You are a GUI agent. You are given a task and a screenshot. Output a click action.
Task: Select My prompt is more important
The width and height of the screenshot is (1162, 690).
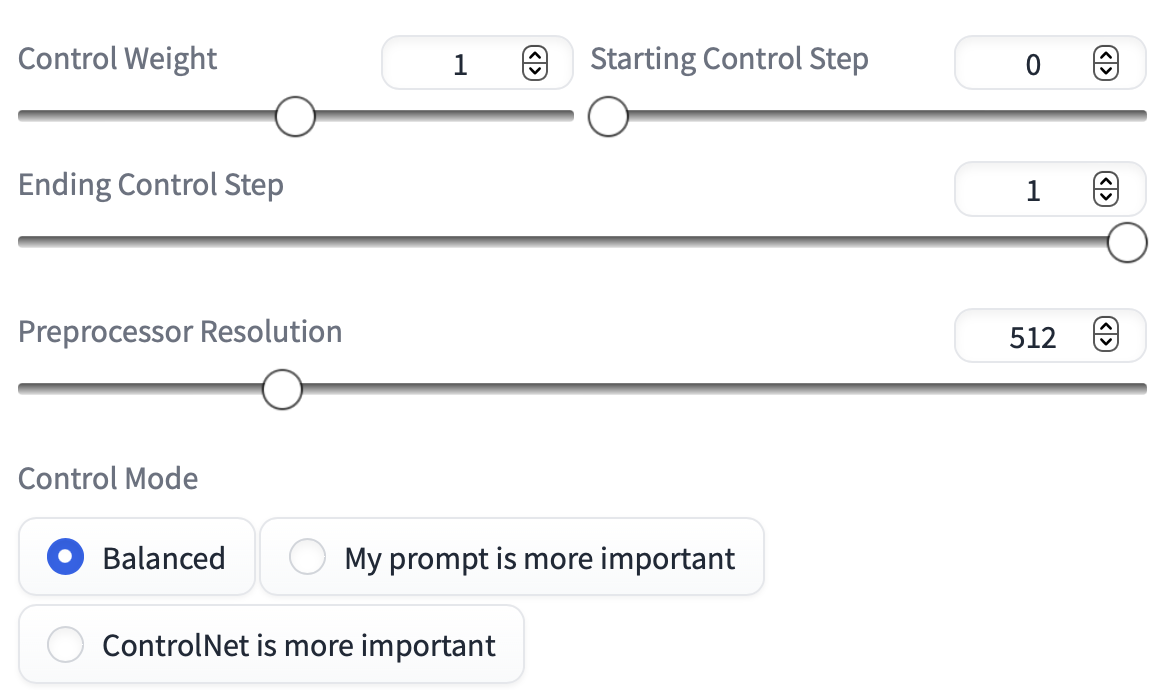[307, 557]
